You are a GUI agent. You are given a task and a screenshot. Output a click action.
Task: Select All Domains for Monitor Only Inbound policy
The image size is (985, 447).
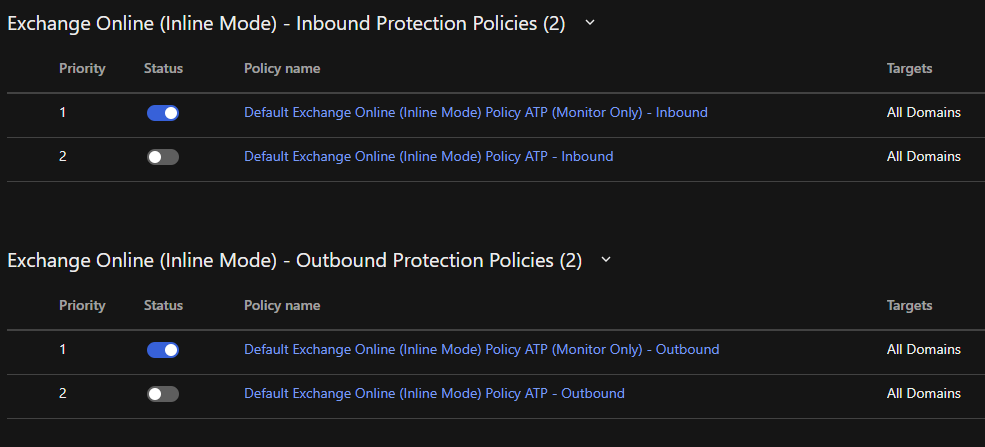pos(923,113)
